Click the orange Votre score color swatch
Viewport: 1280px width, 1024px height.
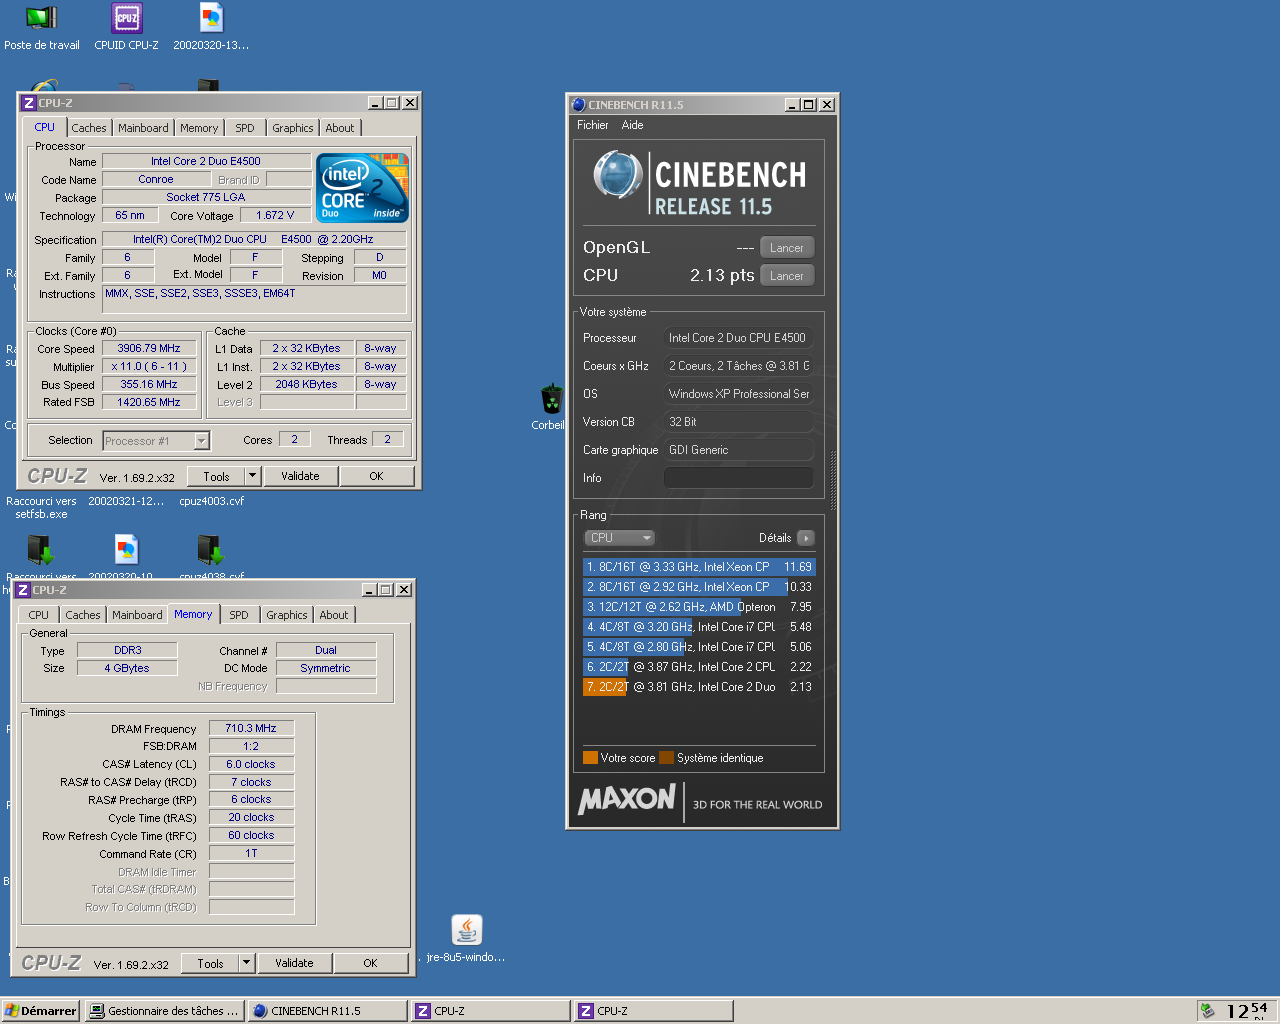pos(590,757)
